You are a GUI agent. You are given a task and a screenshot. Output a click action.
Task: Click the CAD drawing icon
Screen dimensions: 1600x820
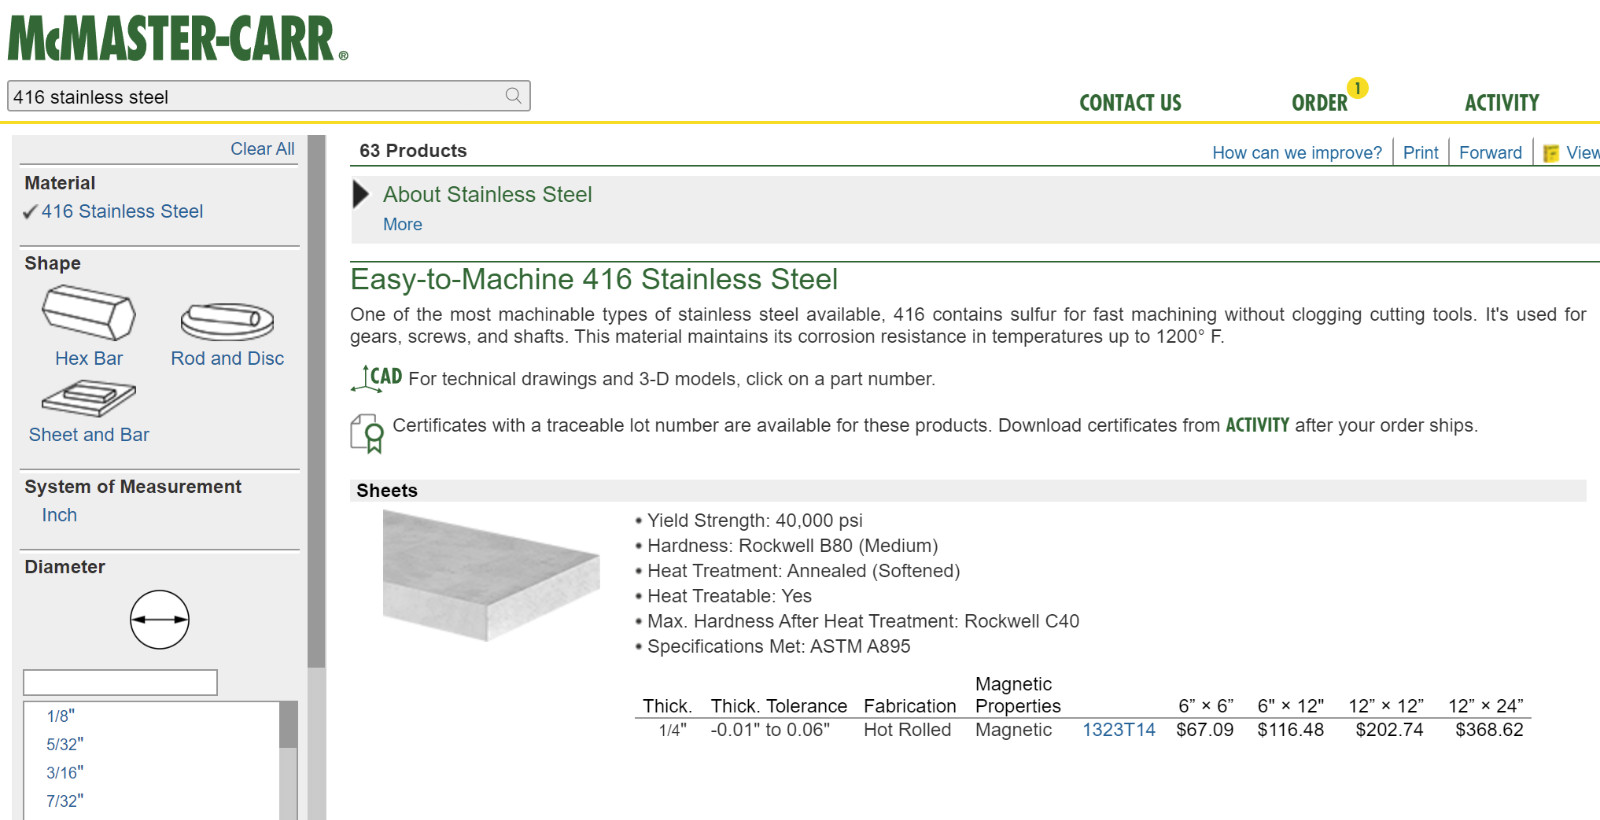pos(377,378)
